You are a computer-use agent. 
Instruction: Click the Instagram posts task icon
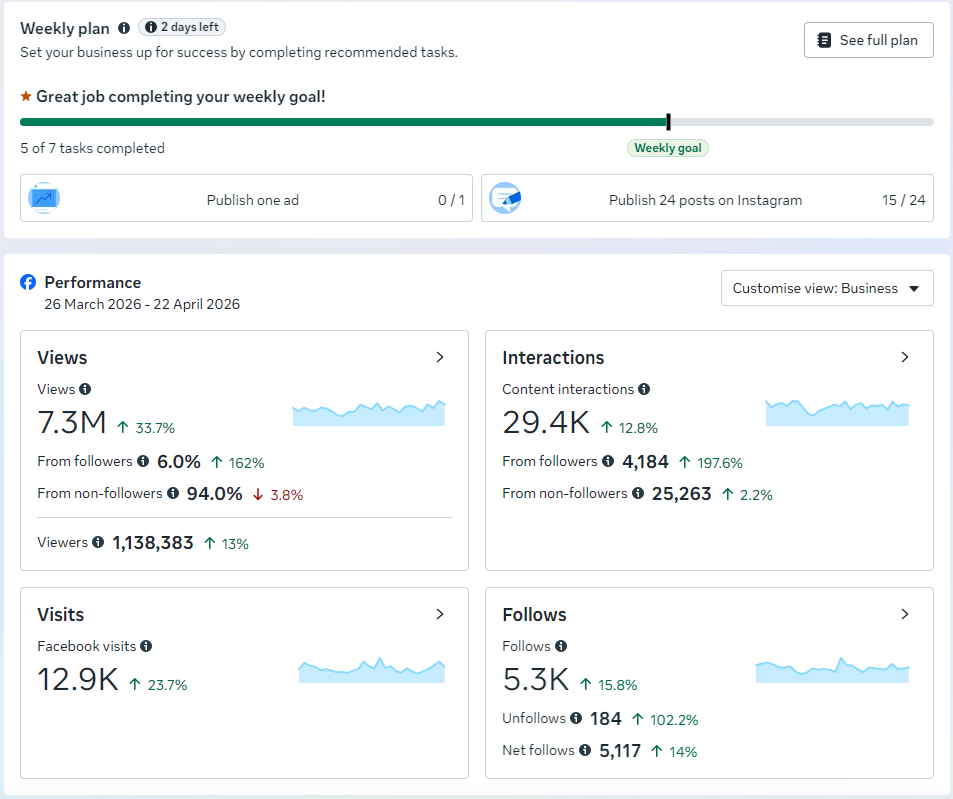click(x=505, y=199)
